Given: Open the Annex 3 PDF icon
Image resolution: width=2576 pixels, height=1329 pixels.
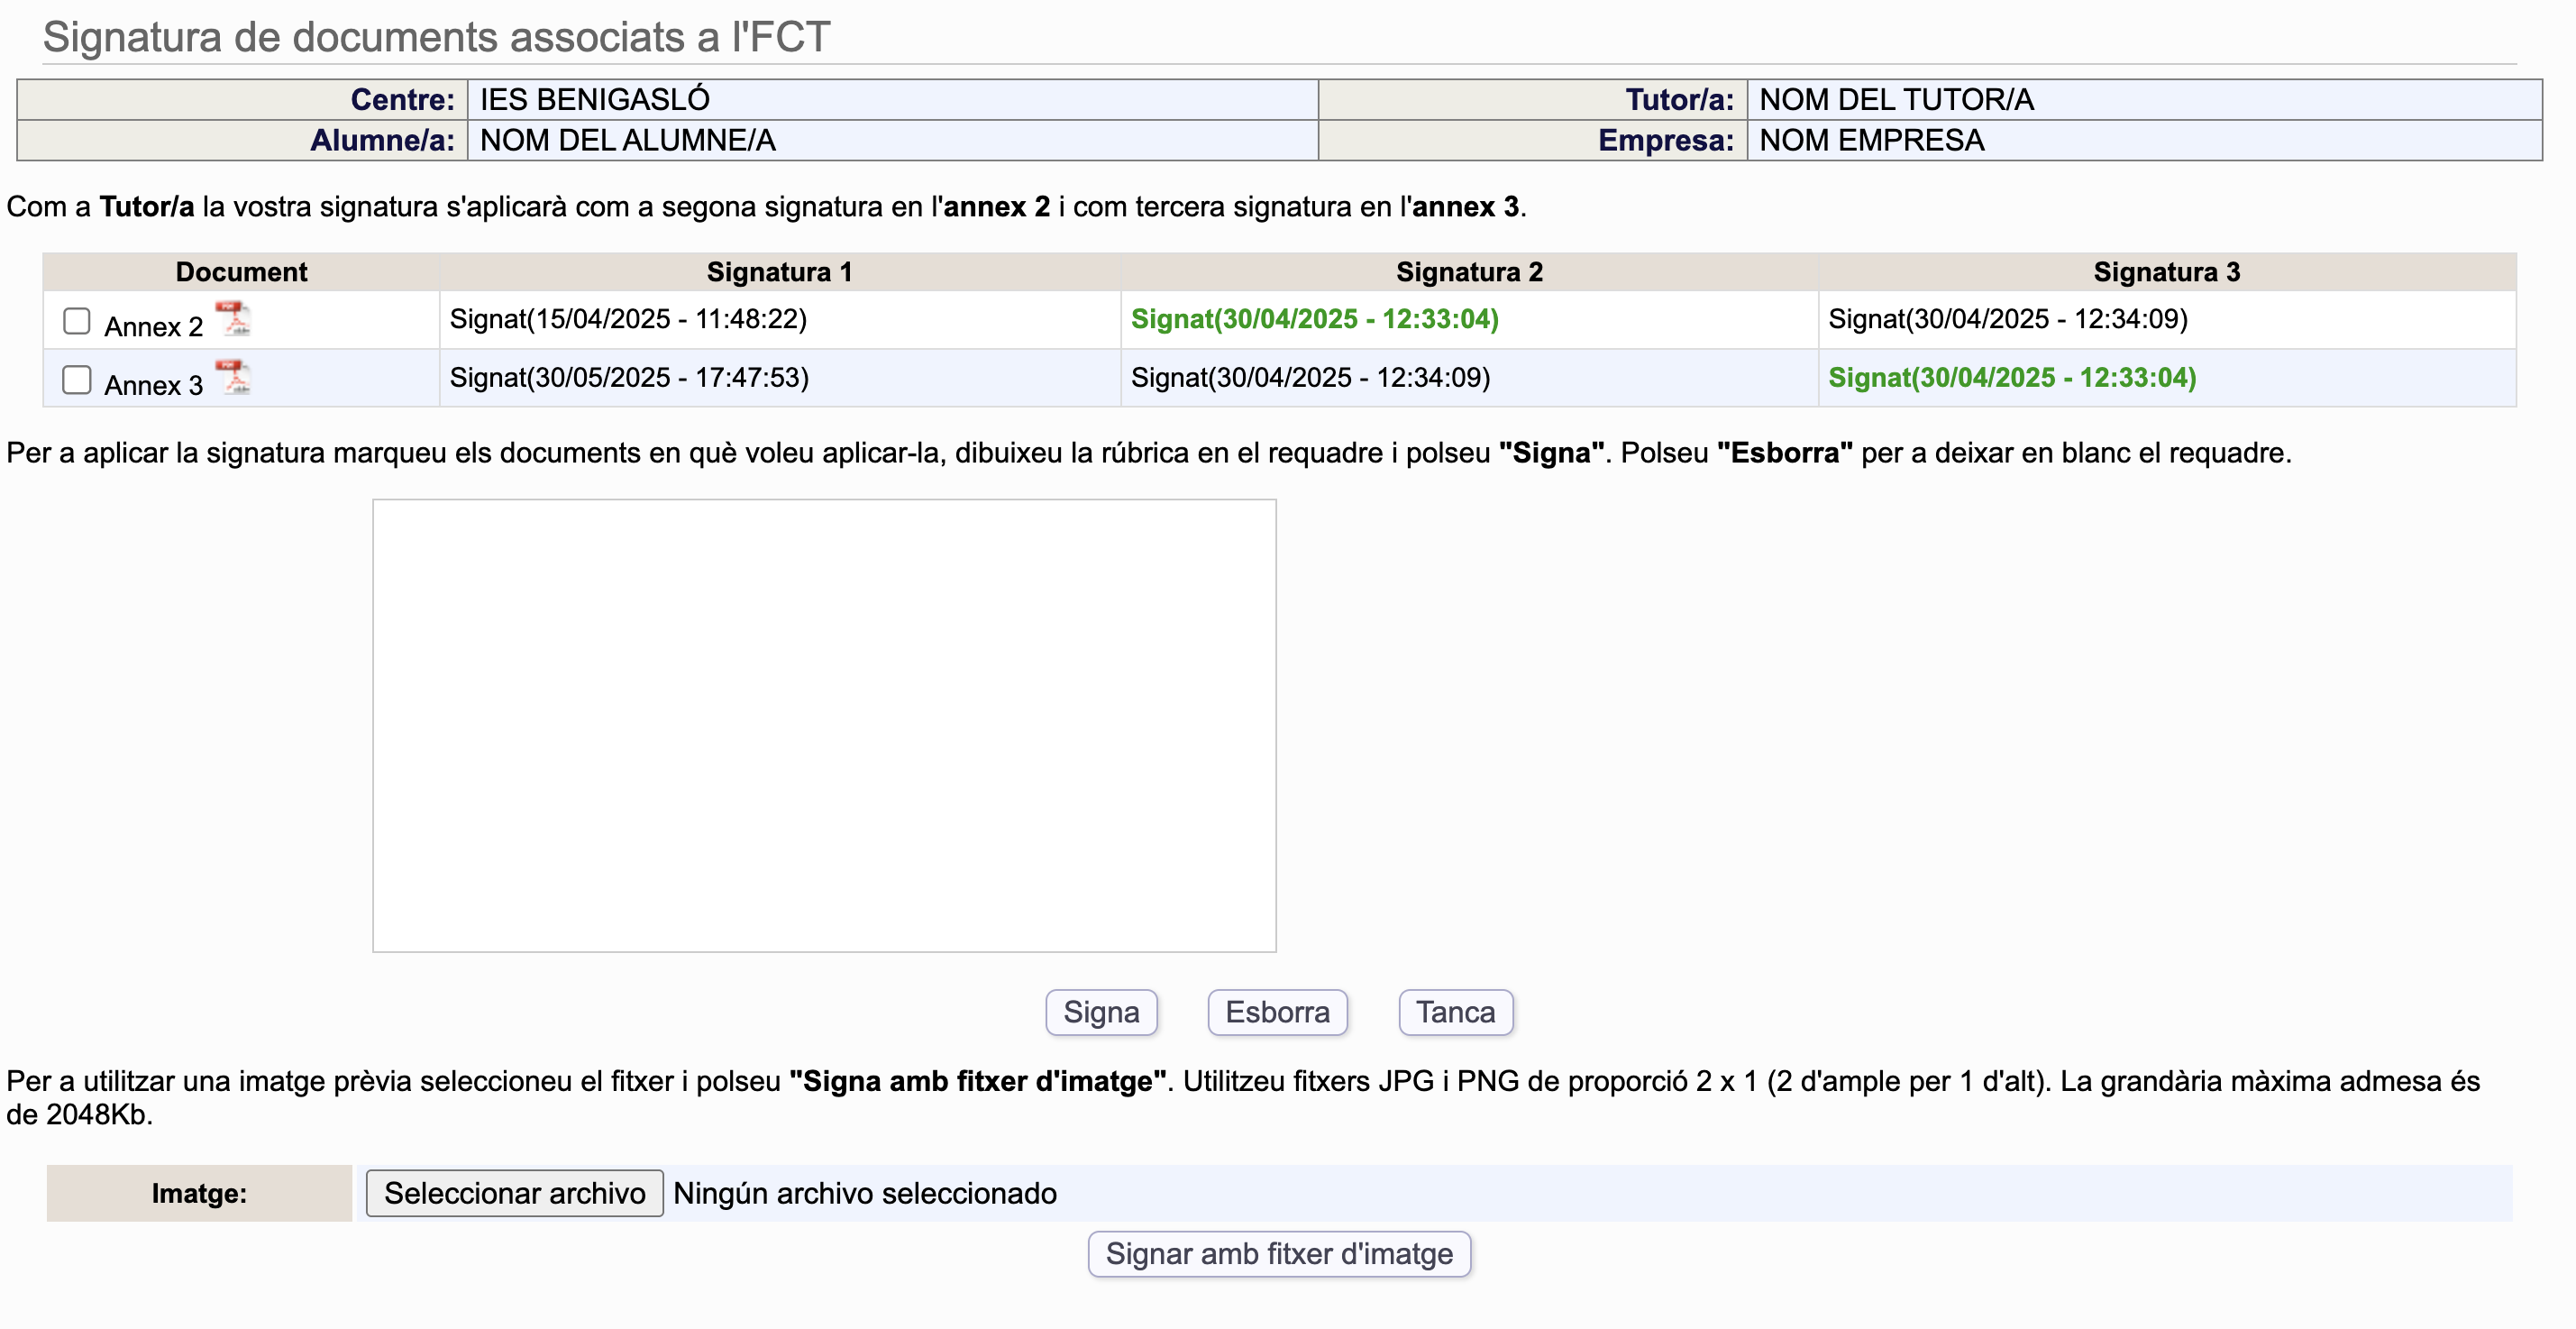Looking at the screenshot, I should point(233,378).
